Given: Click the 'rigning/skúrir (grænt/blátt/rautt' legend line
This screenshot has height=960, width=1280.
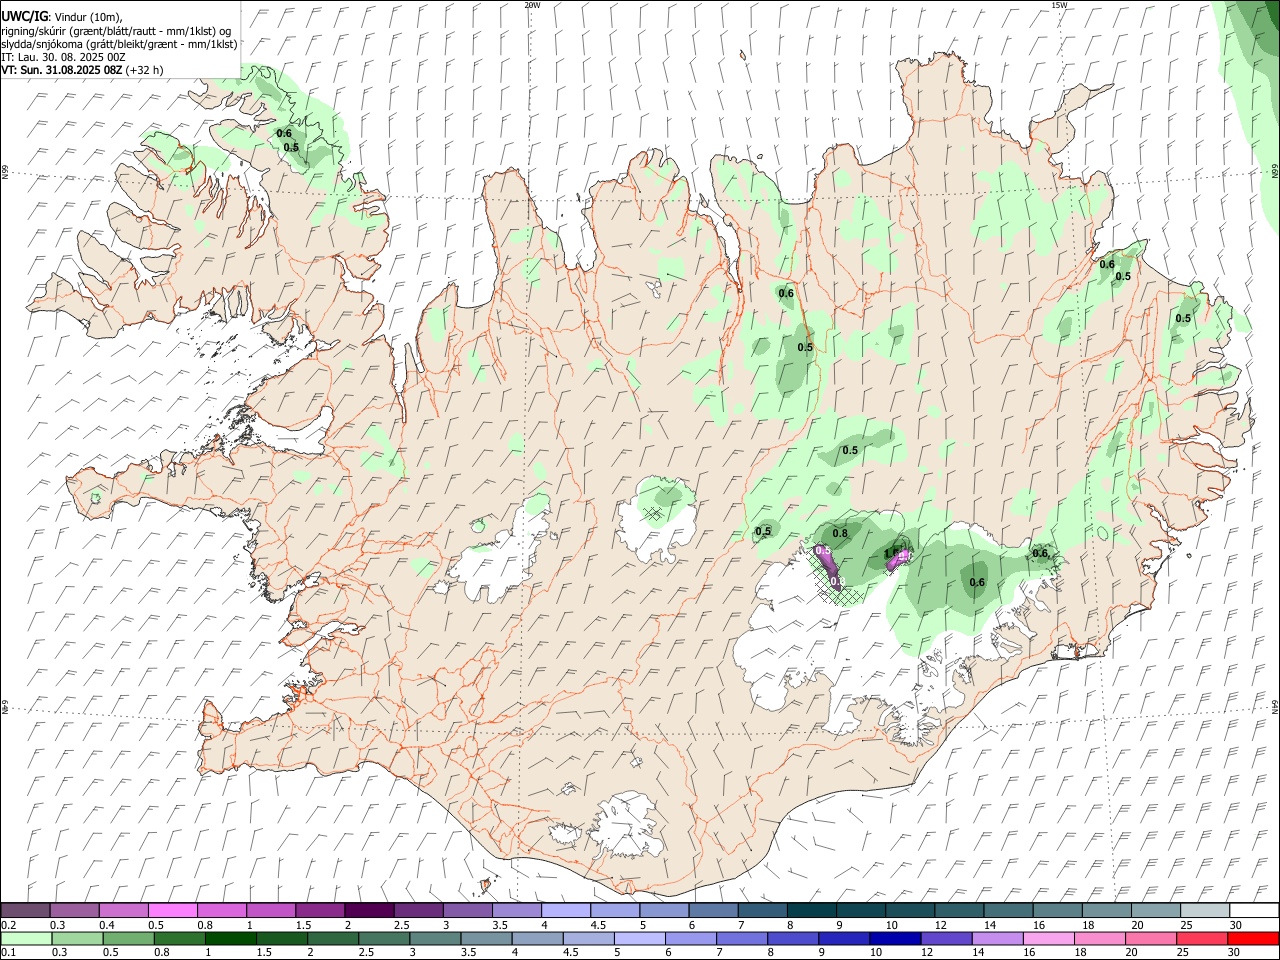Looking at the screenshot, I should pyautogui.click(x=117, y=31).
